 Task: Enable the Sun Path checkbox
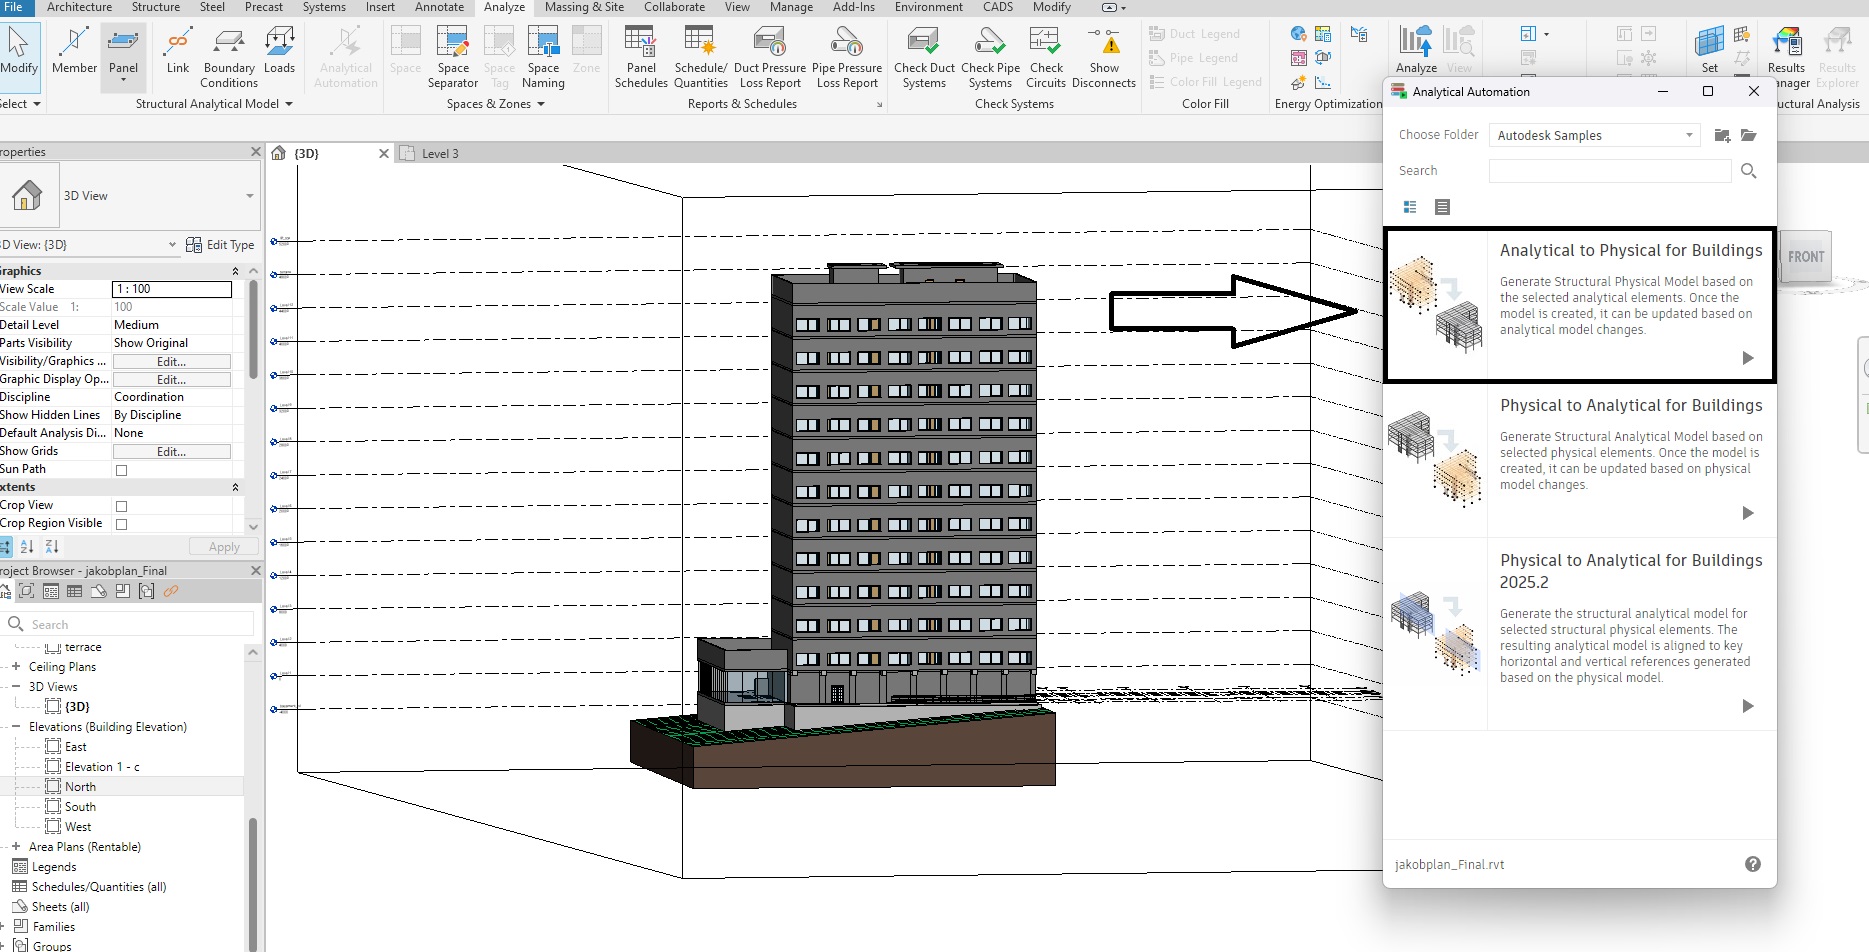tap(121, 470)
